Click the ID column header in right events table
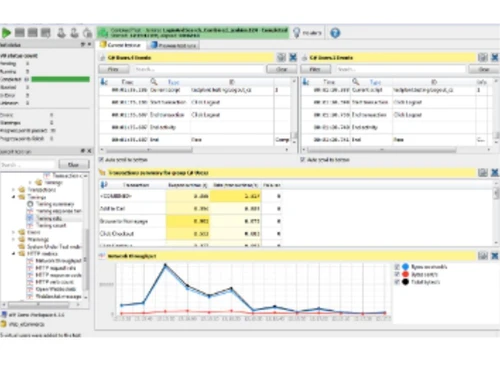This screenshot has height=375, width=500. click(434, 82)
